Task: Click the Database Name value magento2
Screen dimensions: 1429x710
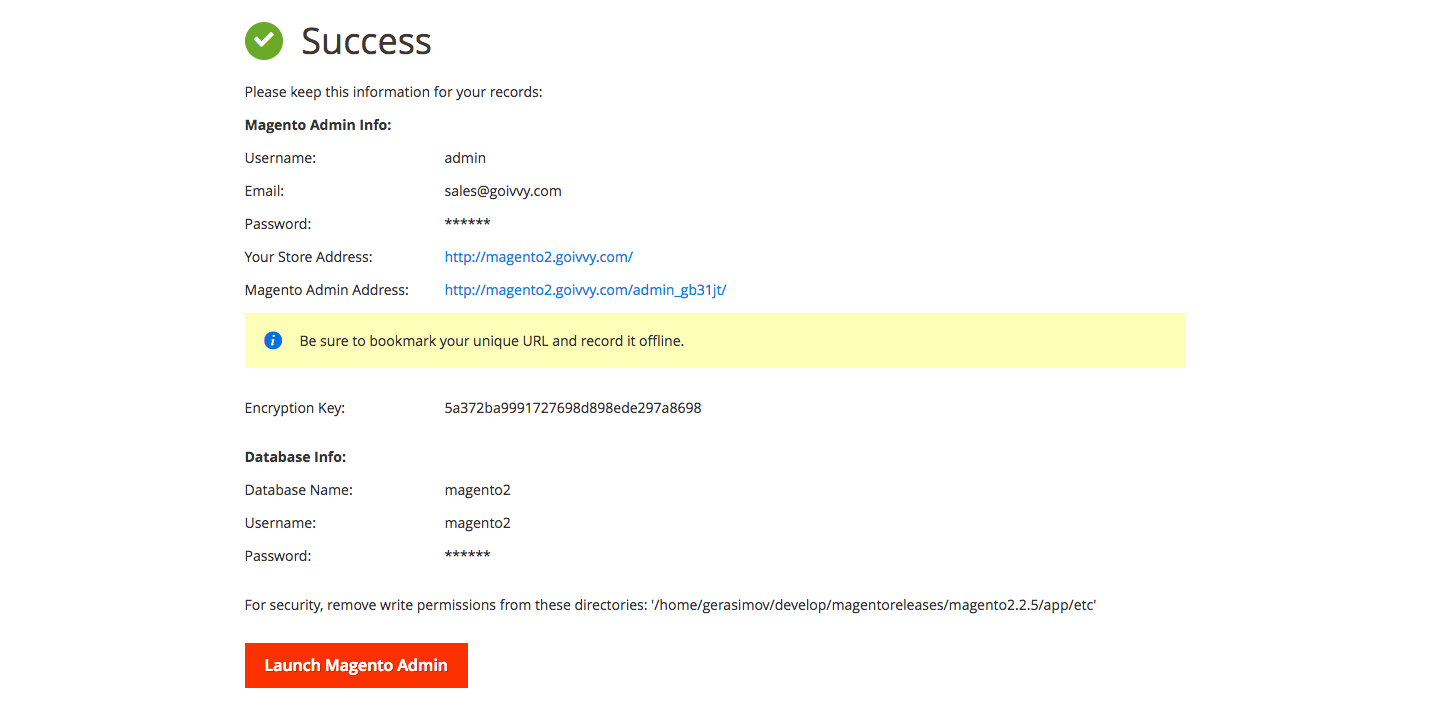Action: (x=477, y=490)
